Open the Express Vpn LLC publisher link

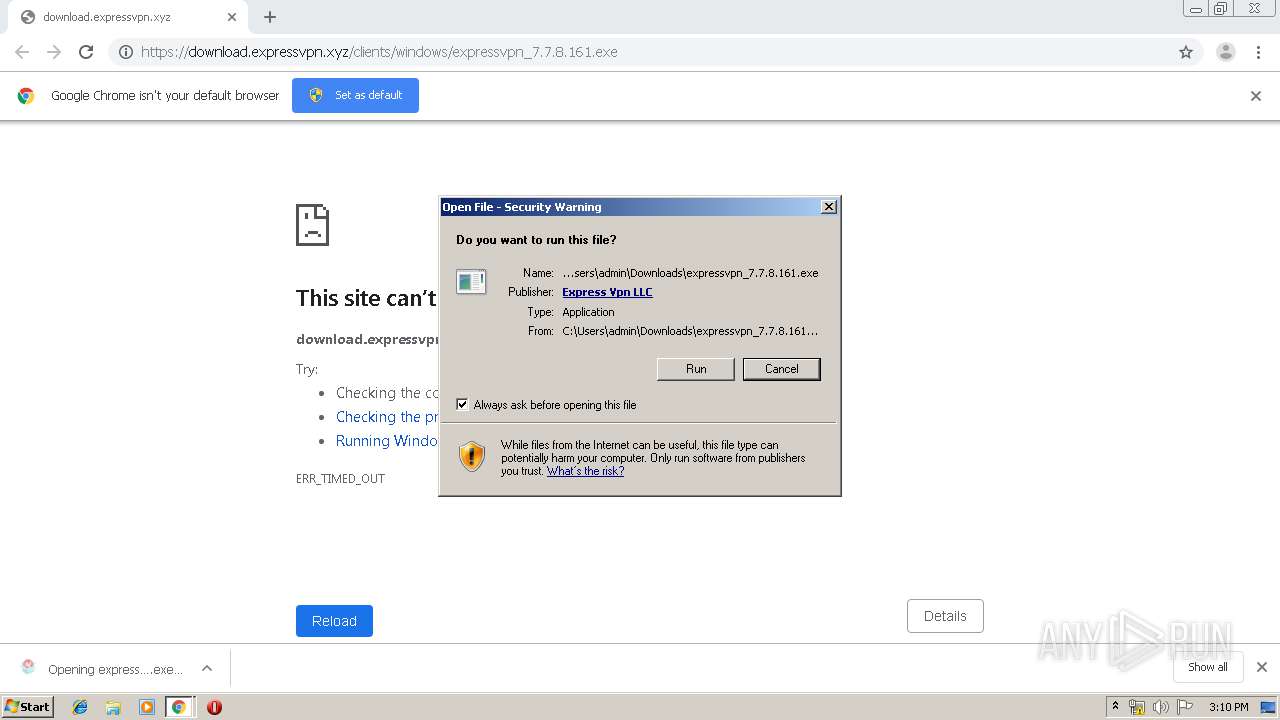pos(607,292)
